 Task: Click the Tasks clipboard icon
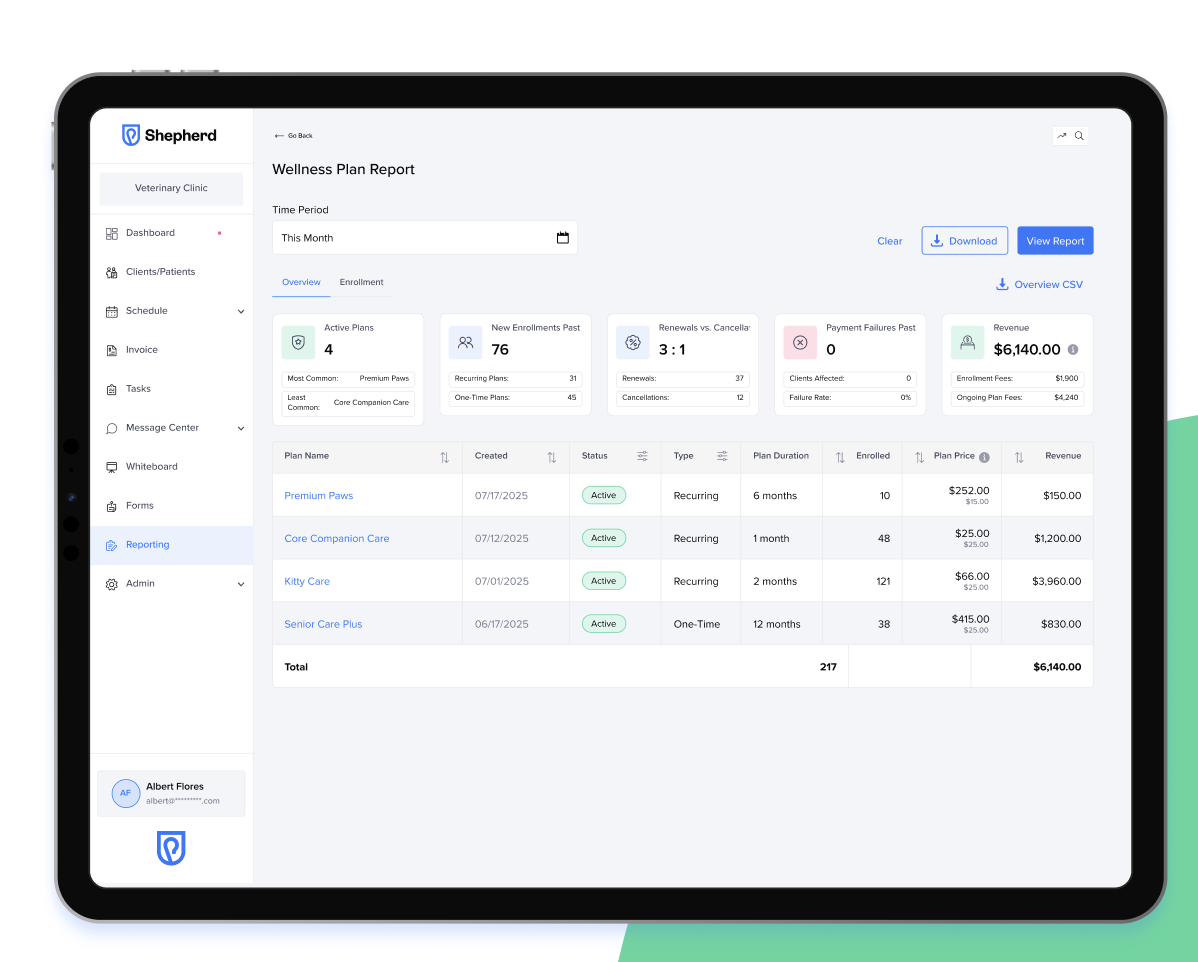click(x=112, y=389)
